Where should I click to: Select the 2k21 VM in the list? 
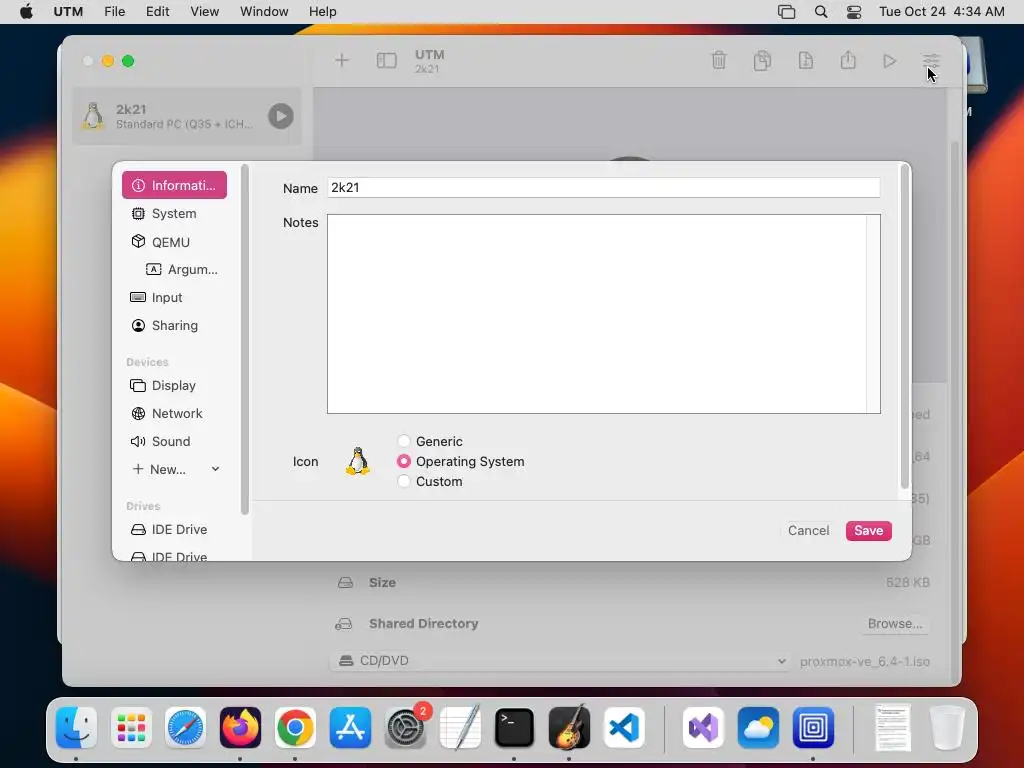pyautogui.click(x=186, y=116)
